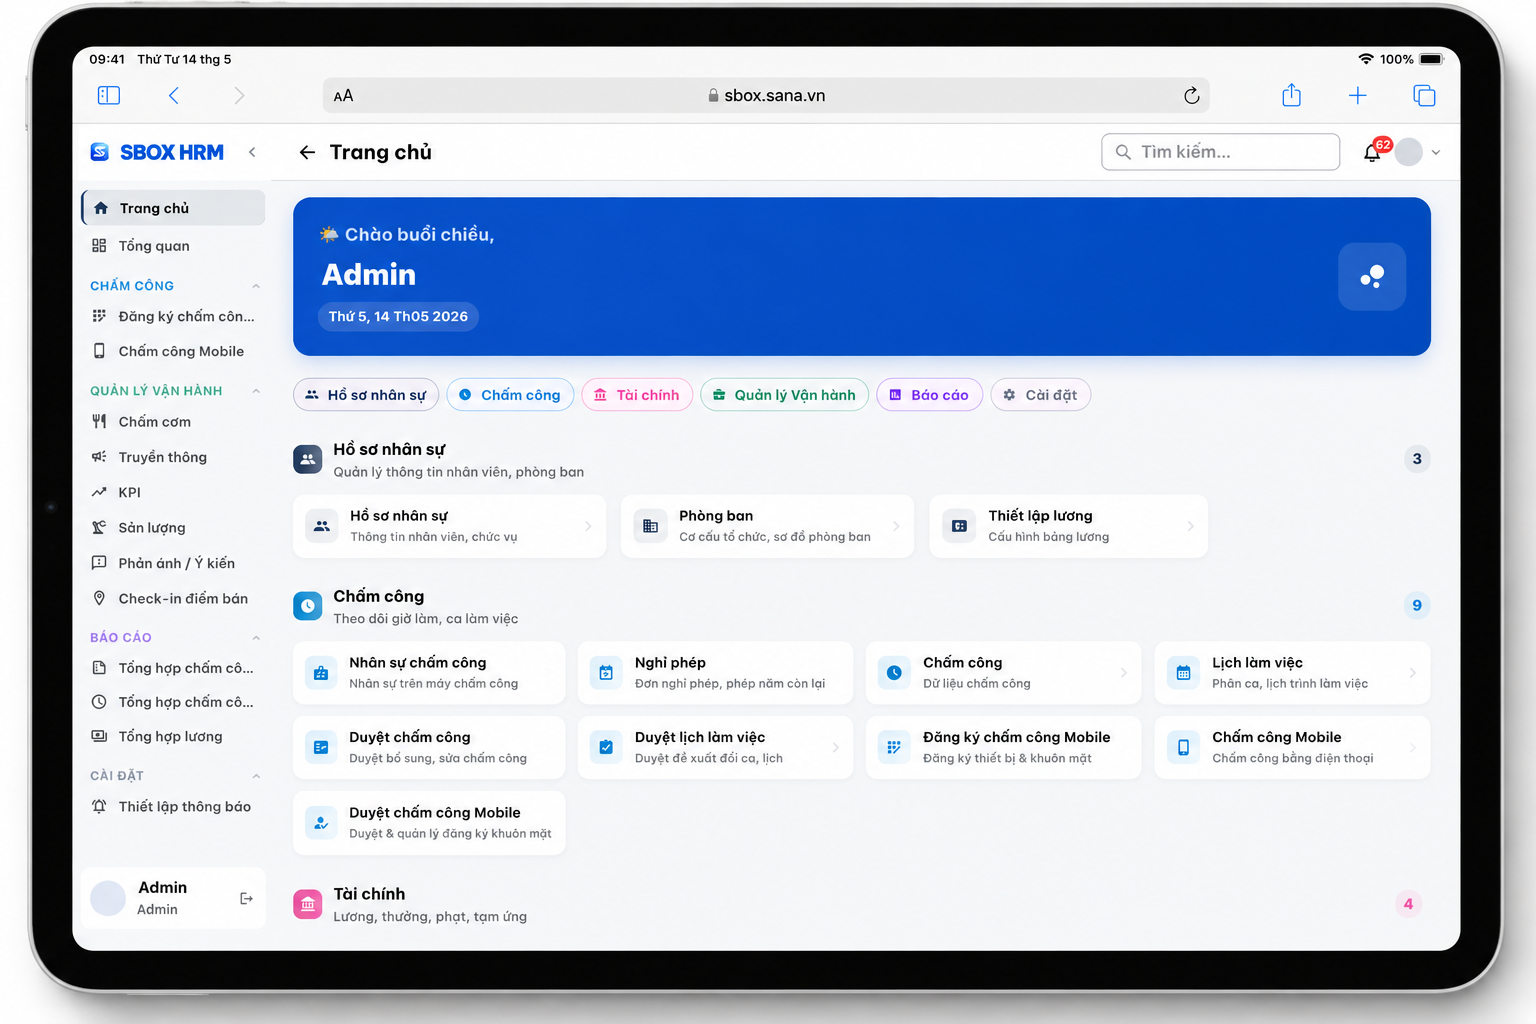Screen dimensions: 1536x1024
Task: Tap the Safari share icon
Action: pyautogui.click(x=1291, y=95)
